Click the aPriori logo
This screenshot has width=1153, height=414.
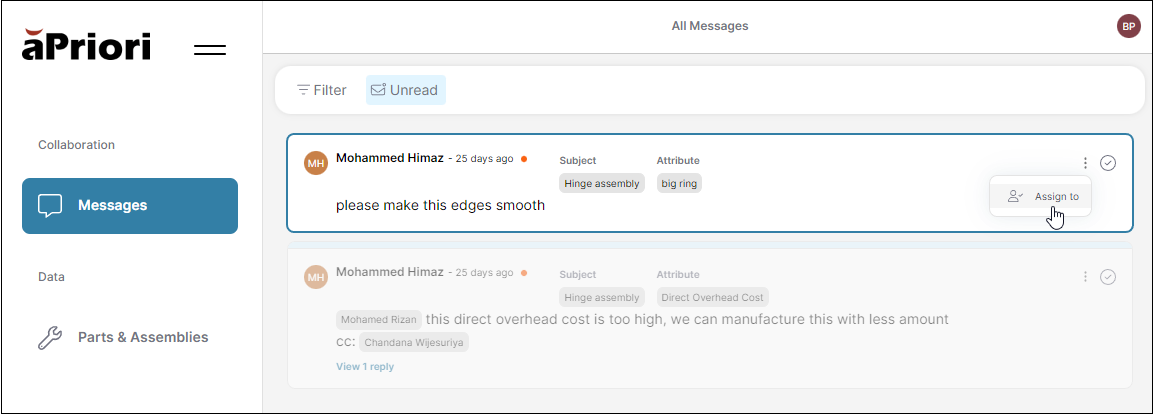tap(86, 45)
